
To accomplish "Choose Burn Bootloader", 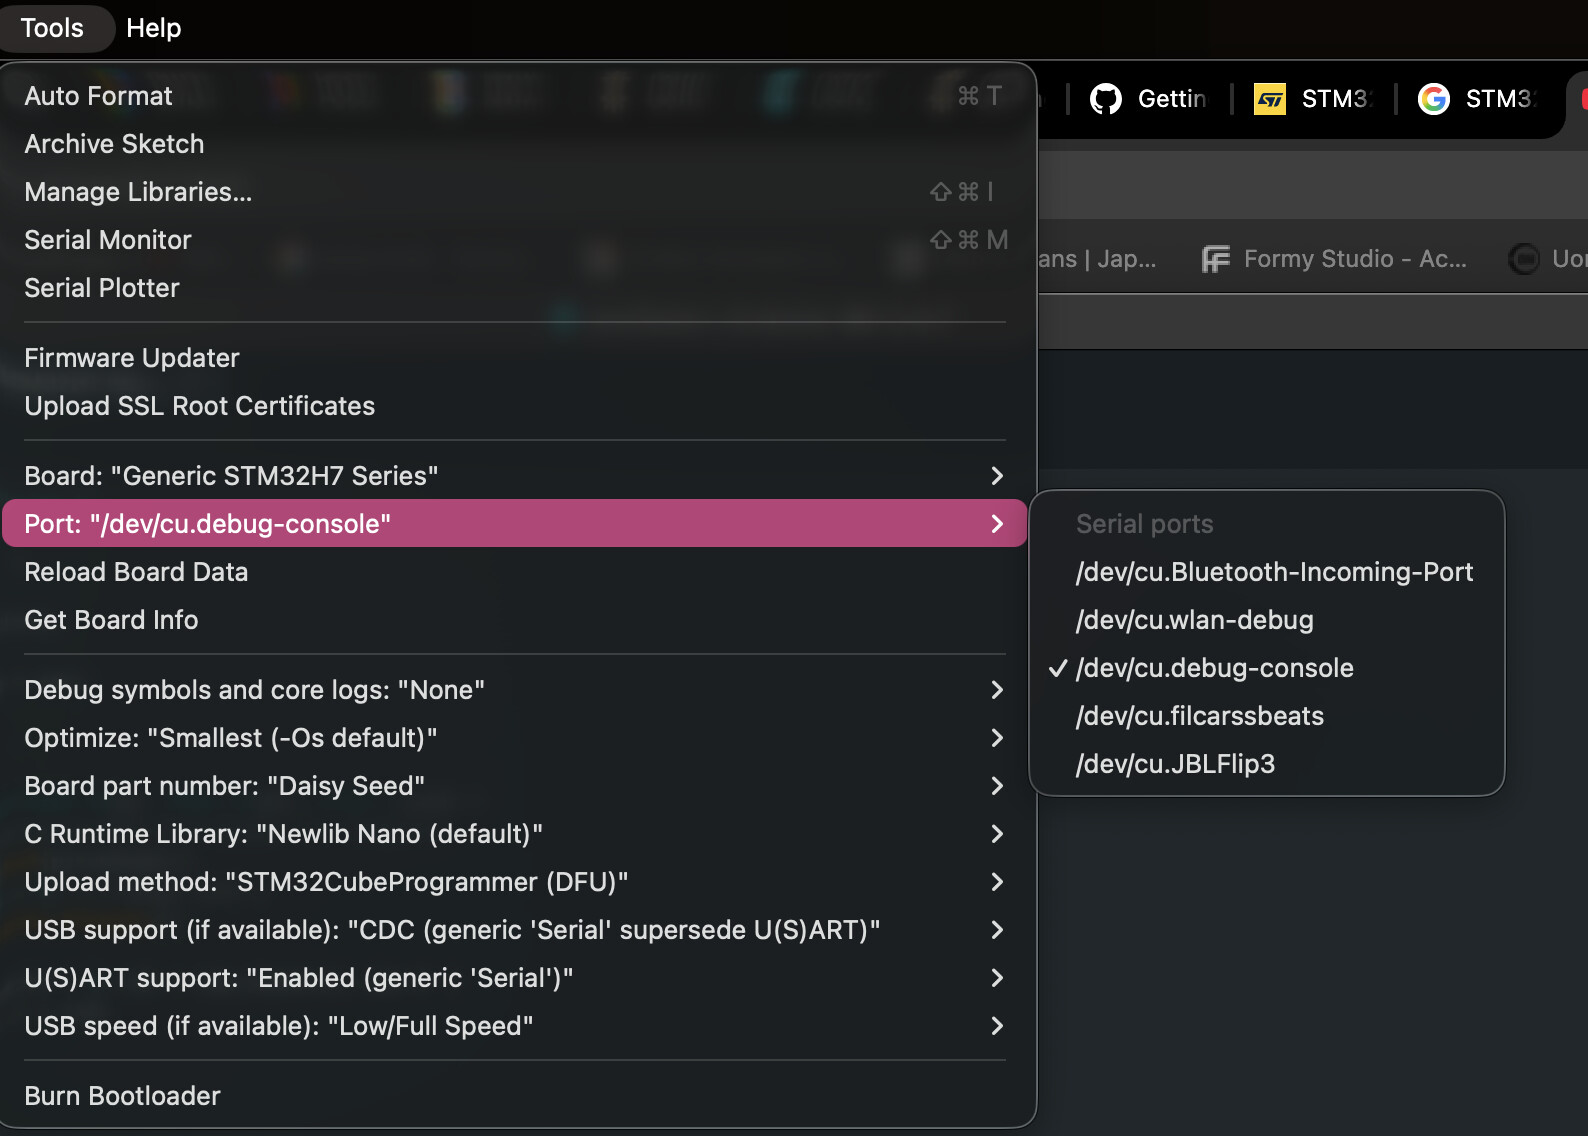I will (x=122, y=1096).
